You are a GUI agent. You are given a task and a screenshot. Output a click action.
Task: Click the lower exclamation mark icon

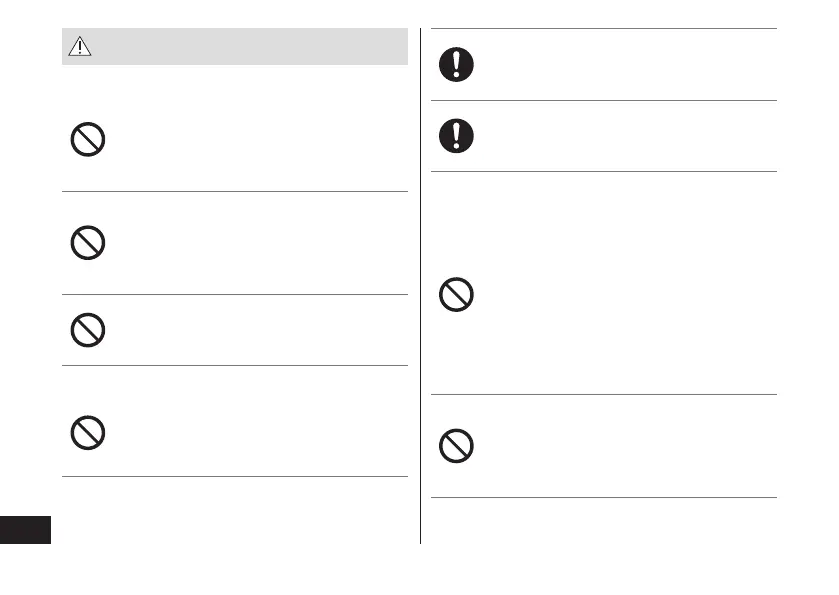tap(457, 136)
